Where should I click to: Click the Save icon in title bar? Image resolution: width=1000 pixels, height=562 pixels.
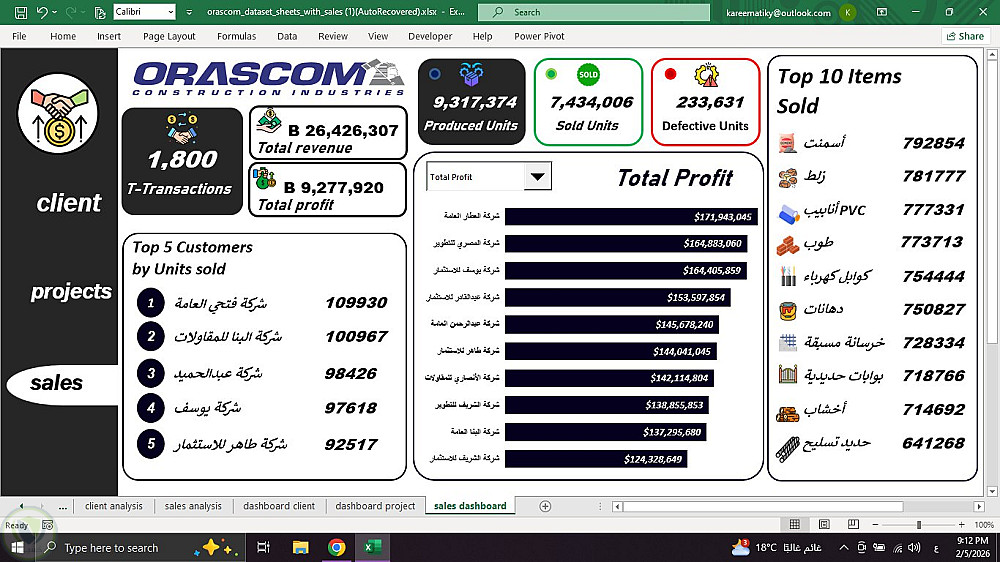click(x=21, y=12)
